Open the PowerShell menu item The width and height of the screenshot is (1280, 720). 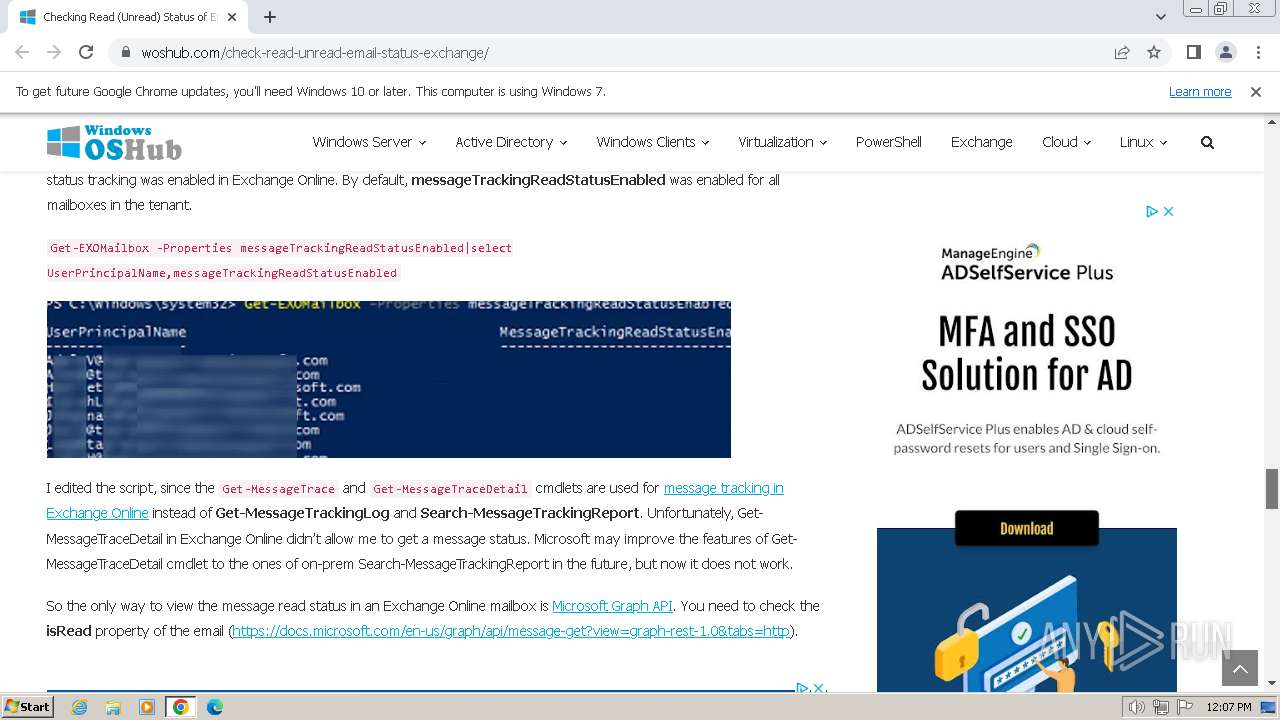tap(888, 142)
